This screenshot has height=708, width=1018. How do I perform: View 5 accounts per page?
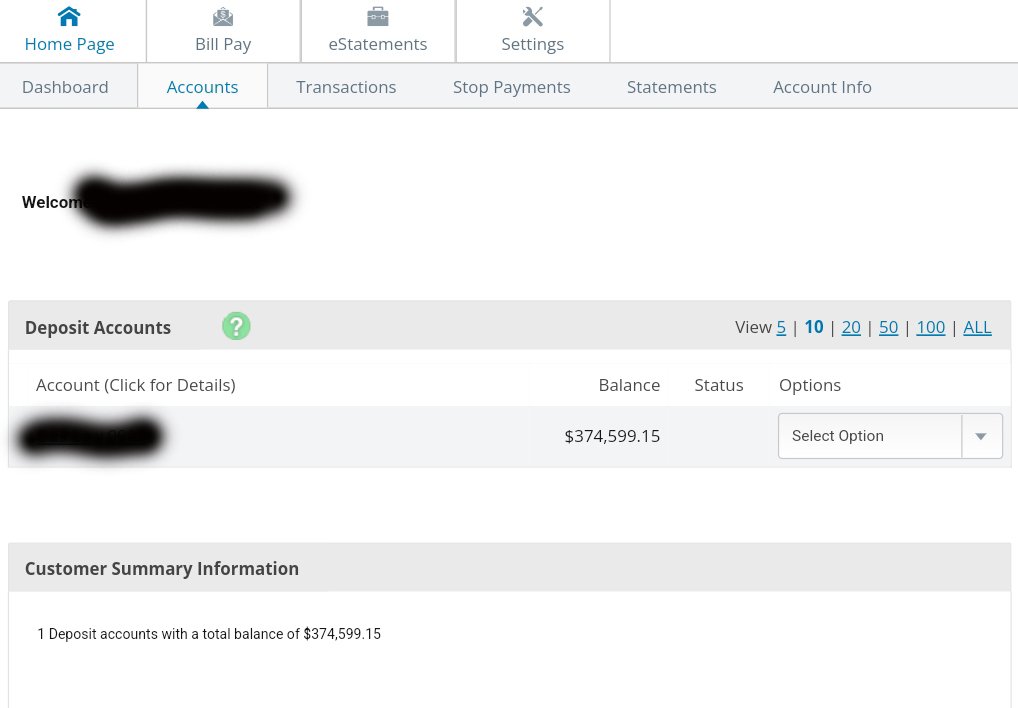(x=781, y=327)
